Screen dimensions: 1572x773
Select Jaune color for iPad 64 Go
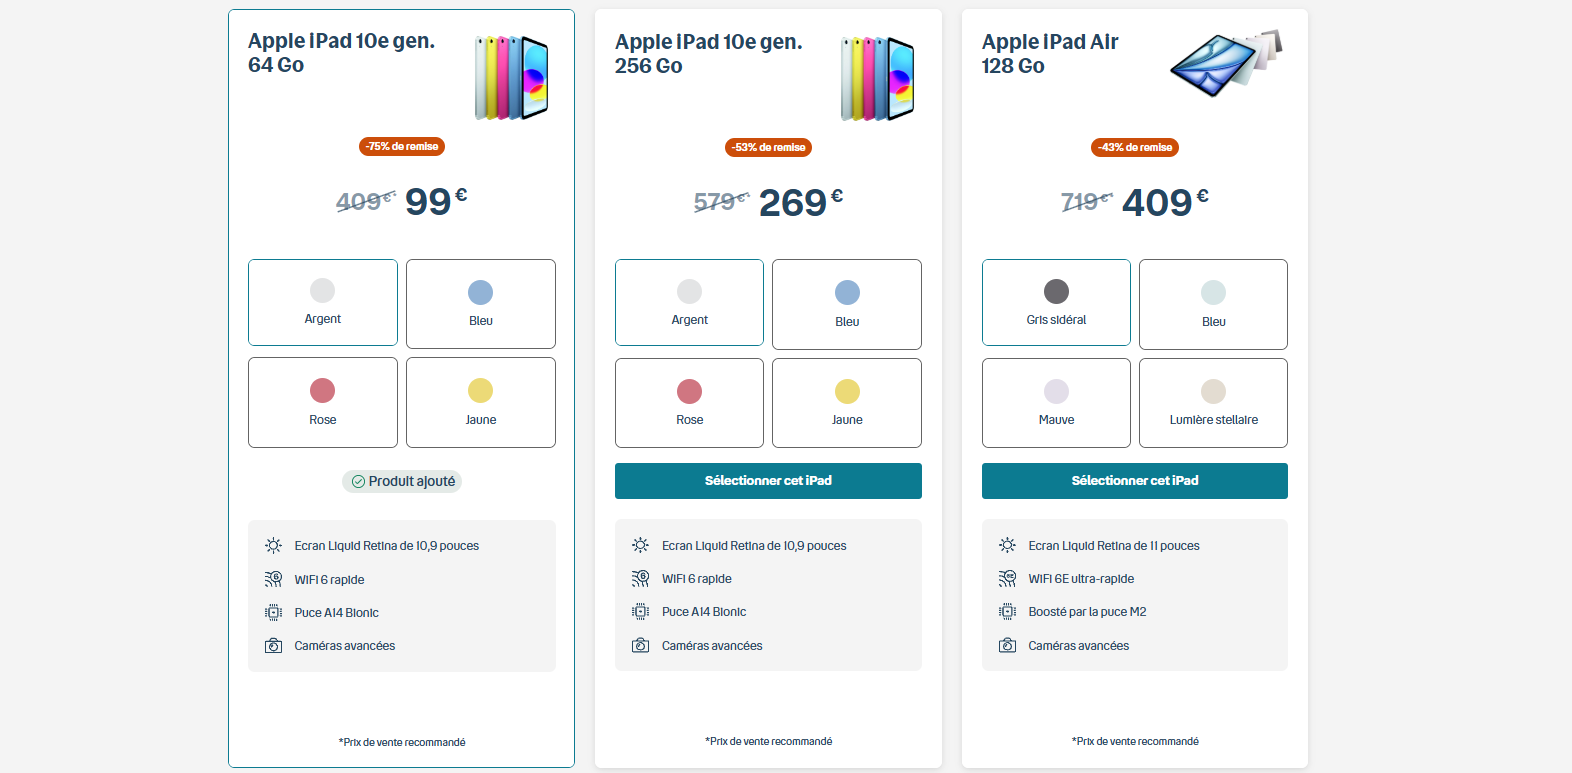[481, 402]
